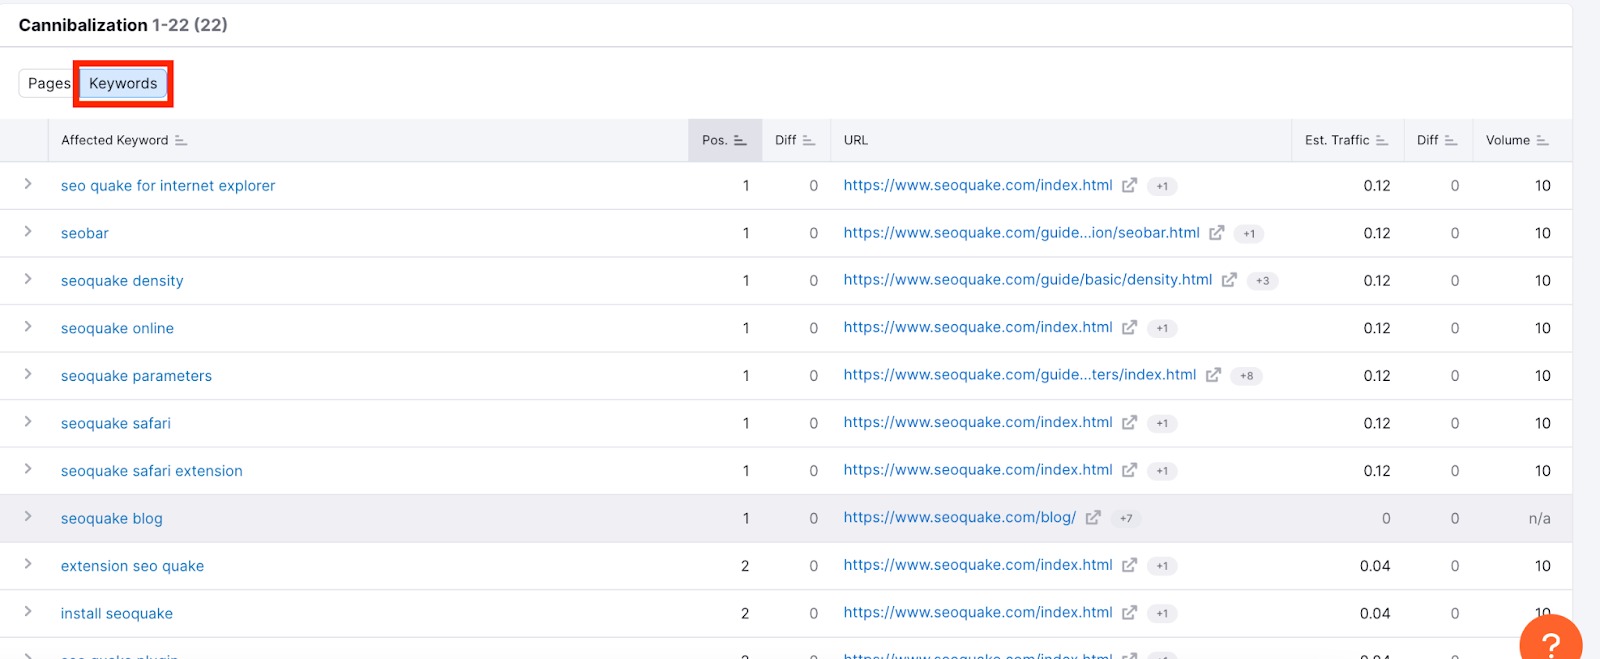Image resolution: width=1600 pixels, height=659 pixels.
Task: Open the seoquake safari extension keyword link
Action: click(x=152, y=471)
